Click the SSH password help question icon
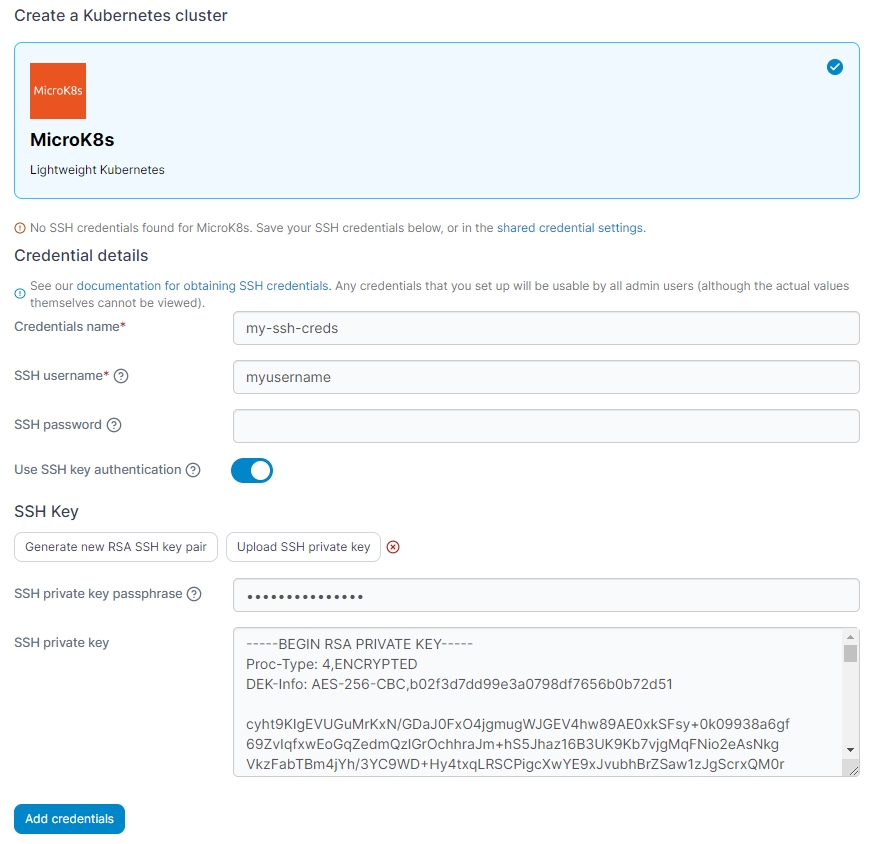Image resolution: width=875 pixels, height=844 pixels. [x=114, y=425]
